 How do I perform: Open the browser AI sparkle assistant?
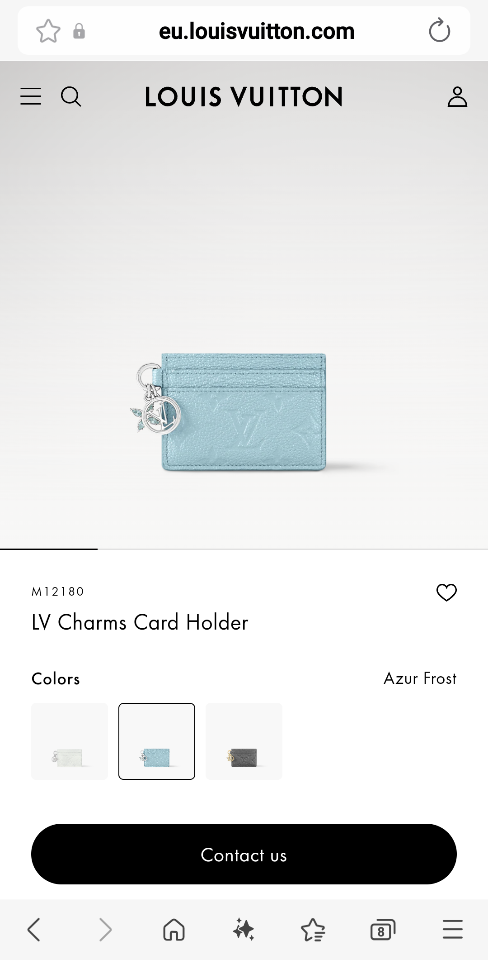244,930
